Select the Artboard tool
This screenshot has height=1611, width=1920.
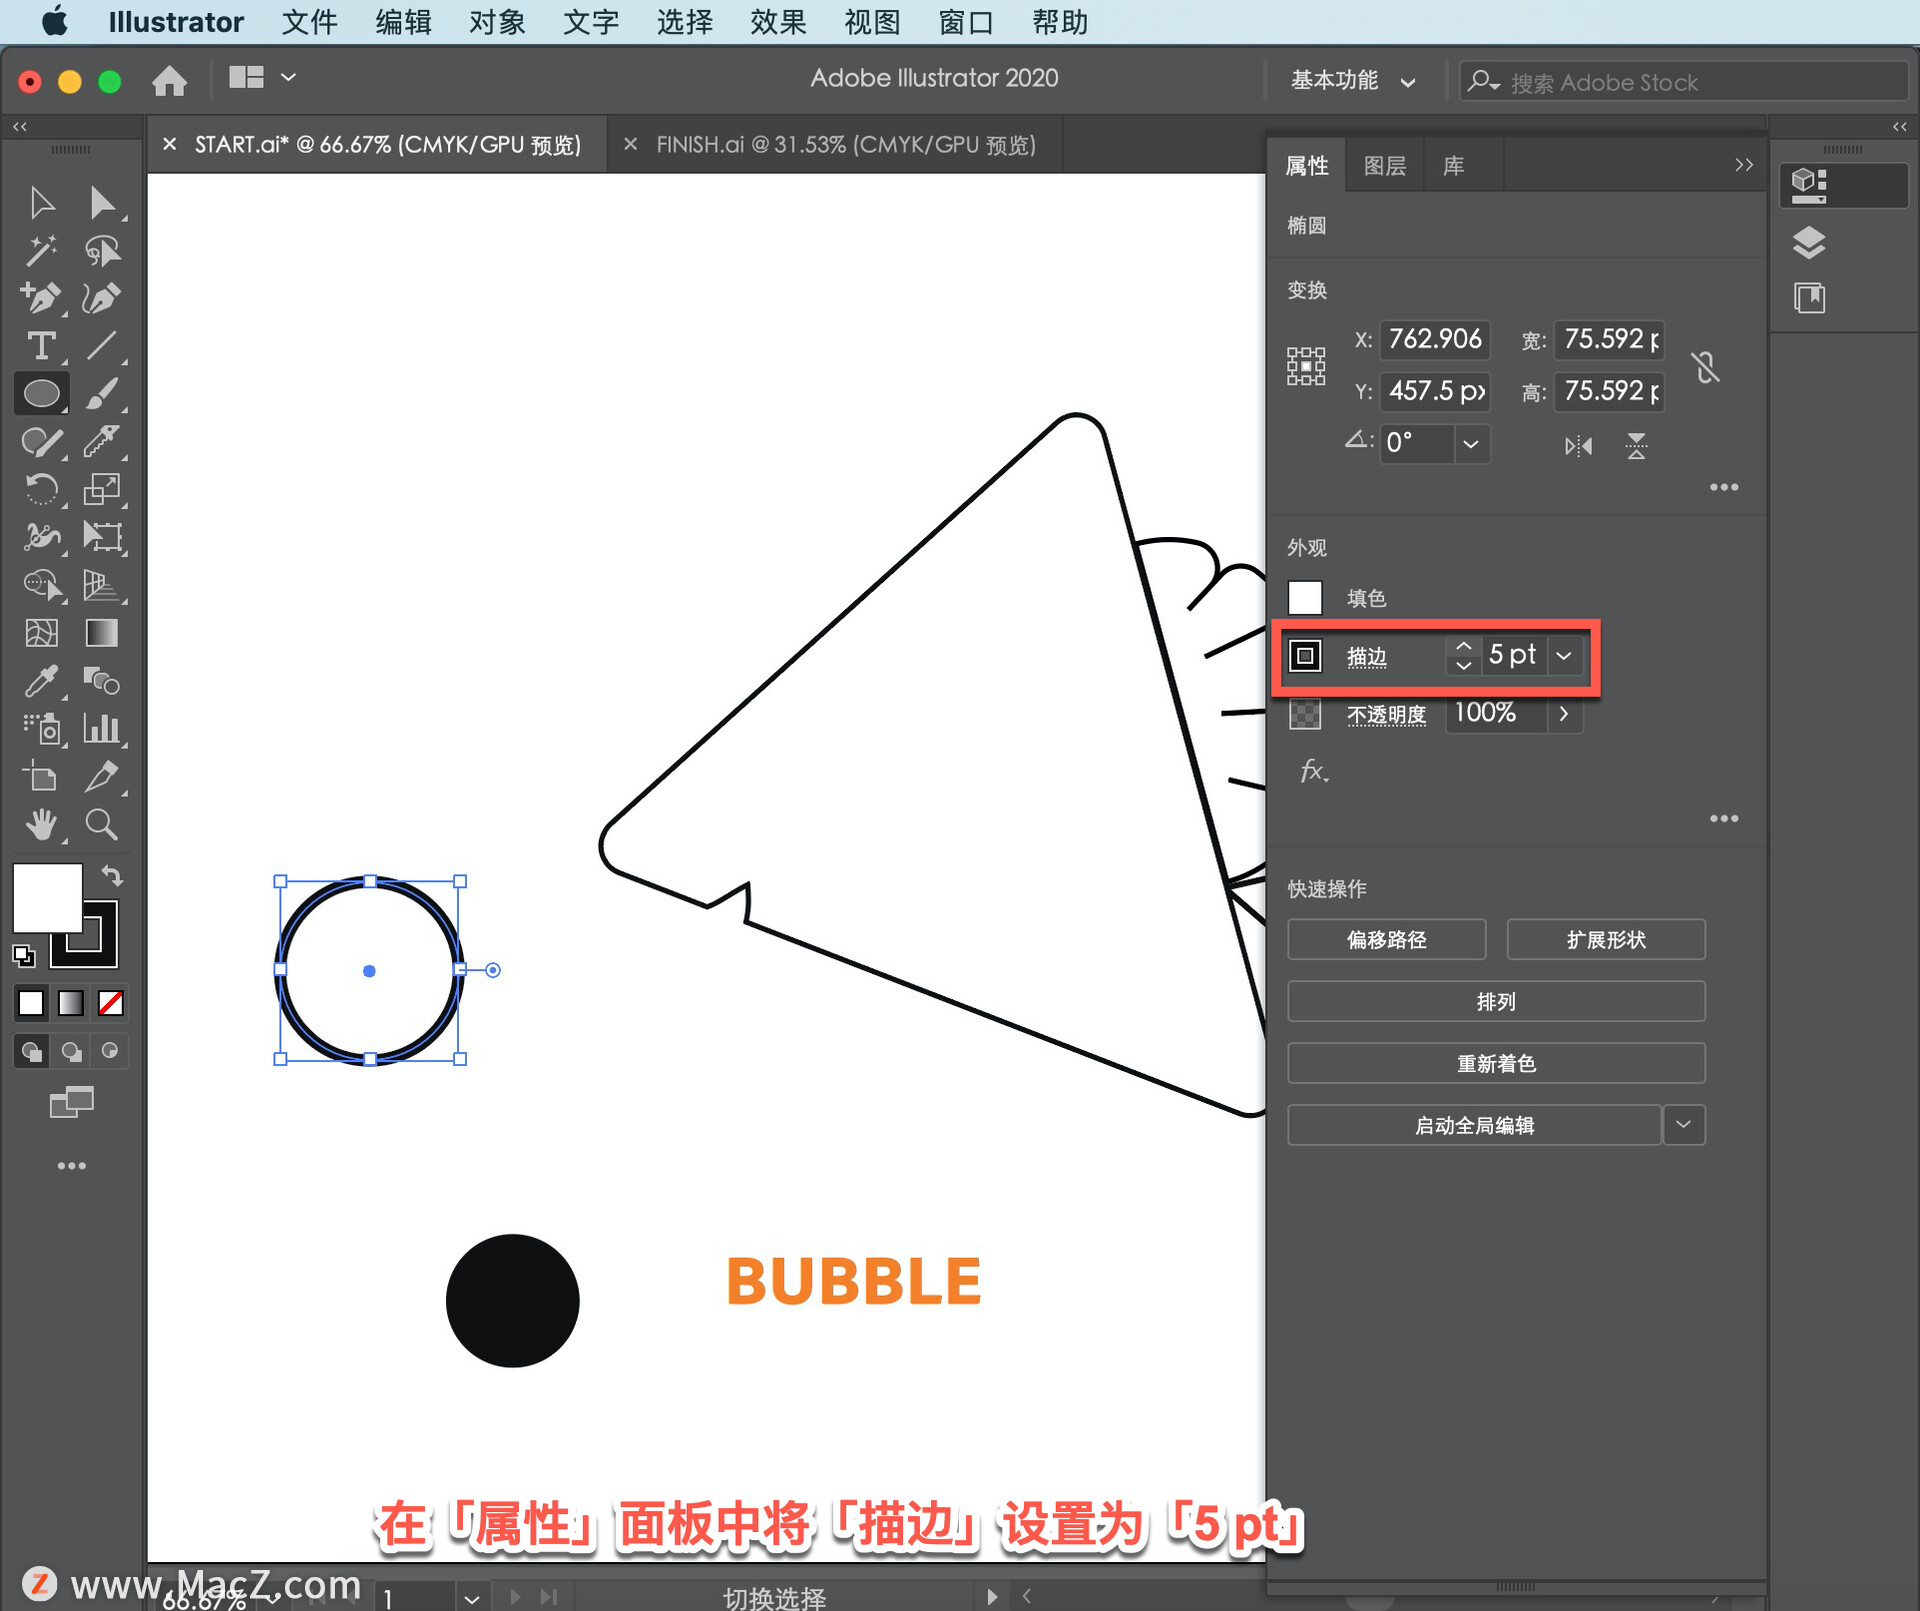[41, 777]
